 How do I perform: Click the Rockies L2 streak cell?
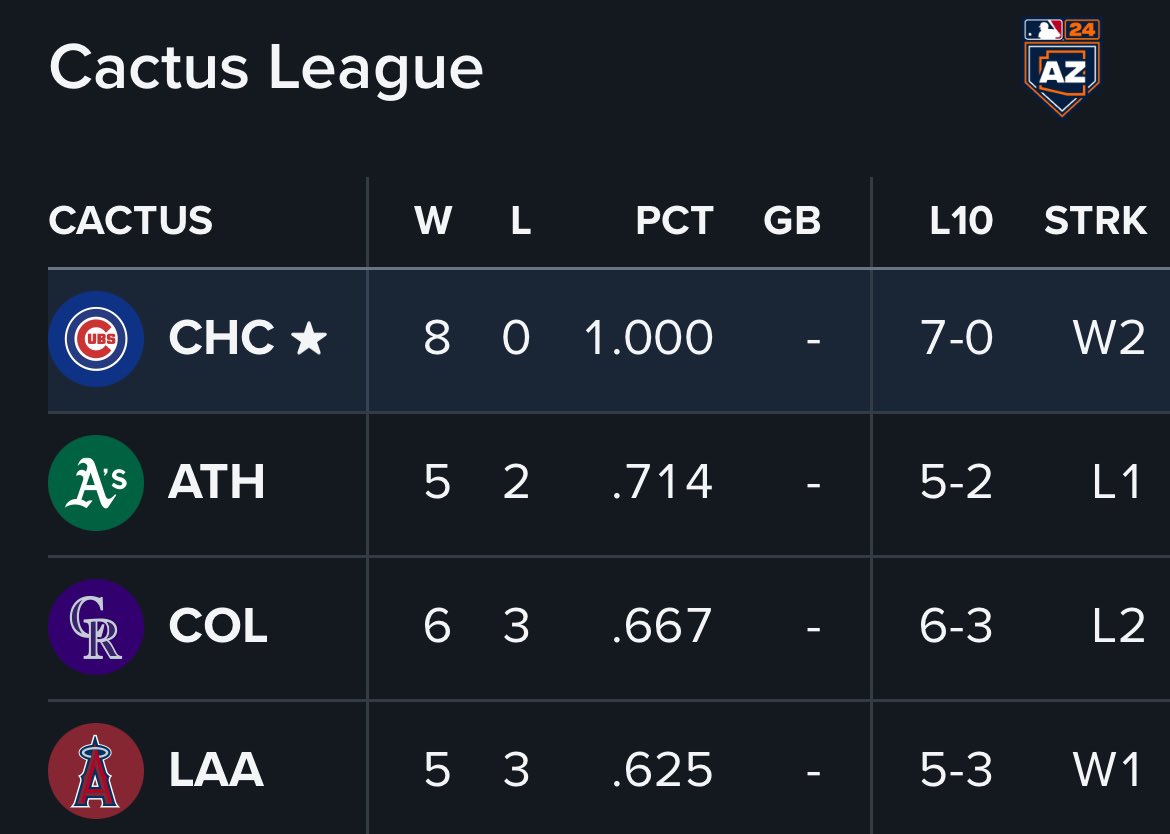click(x=1118, y=626)
